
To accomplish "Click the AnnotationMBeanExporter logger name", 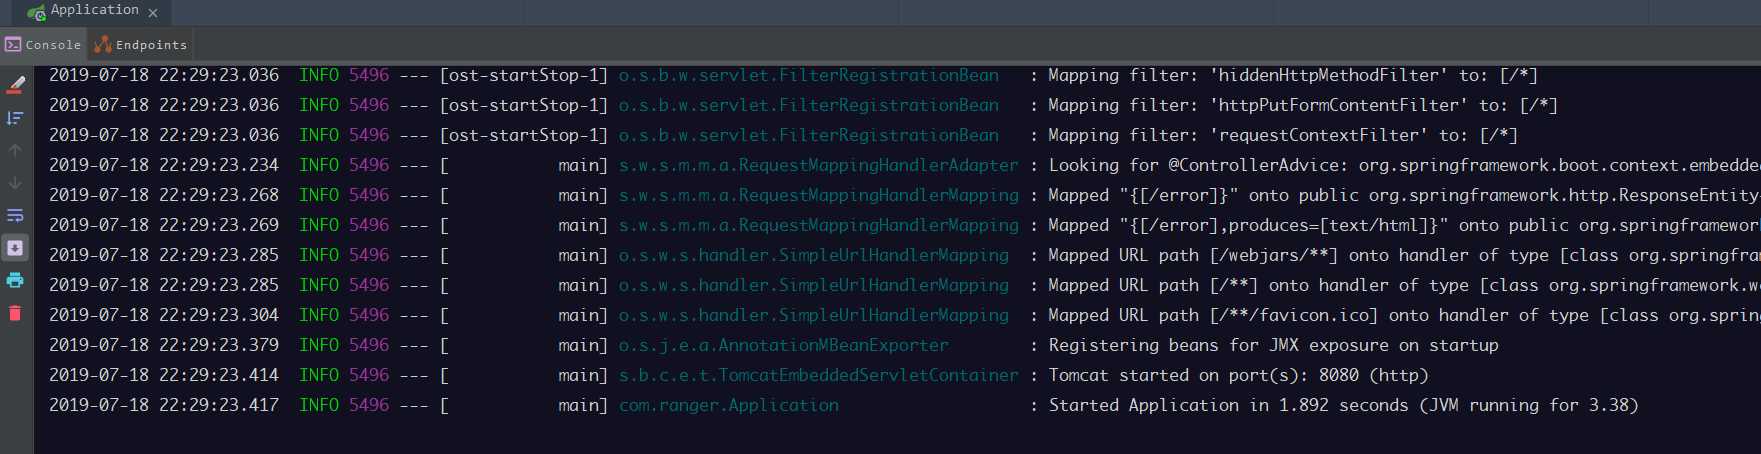I will [x=783, y=345].
